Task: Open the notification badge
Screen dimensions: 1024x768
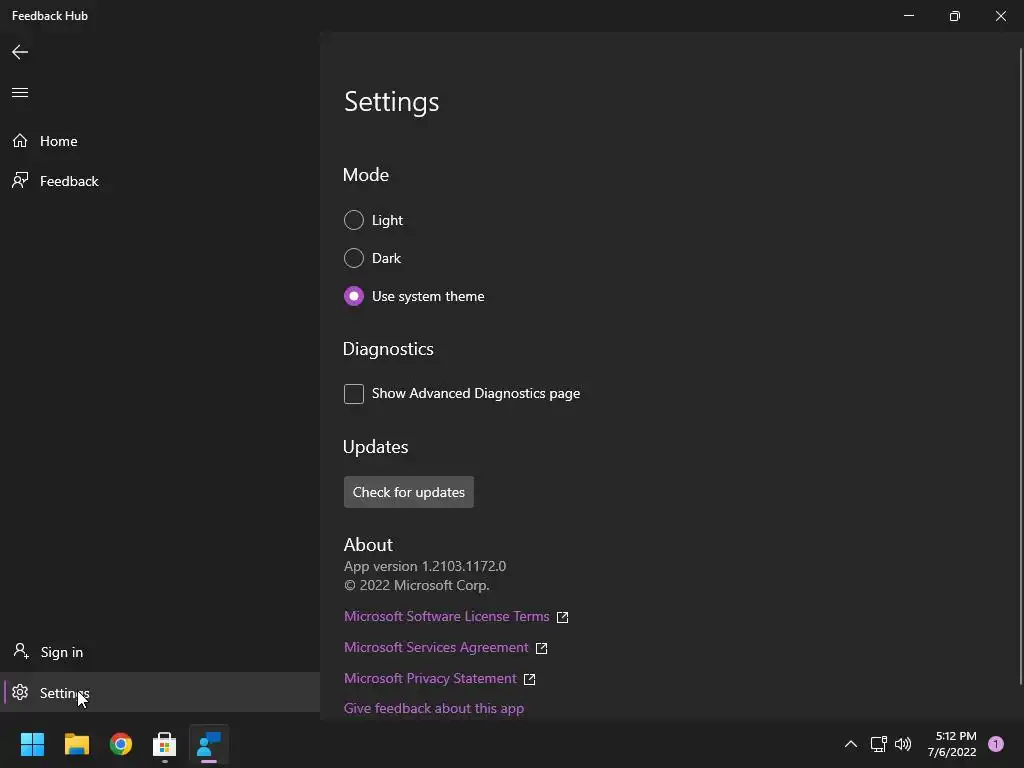Action: [x=996, y=744]
